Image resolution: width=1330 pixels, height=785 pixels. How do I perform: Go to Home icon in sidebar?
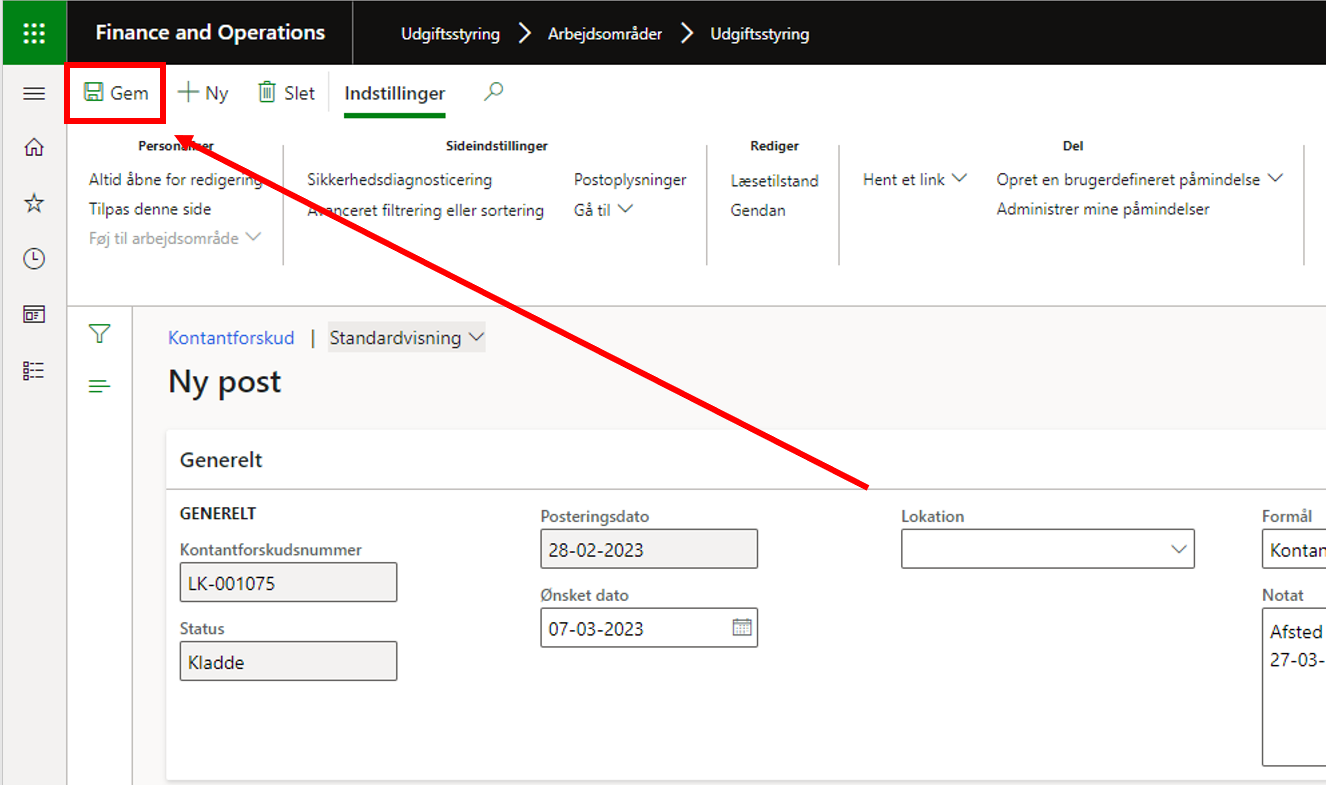click(x=34, y=148)
